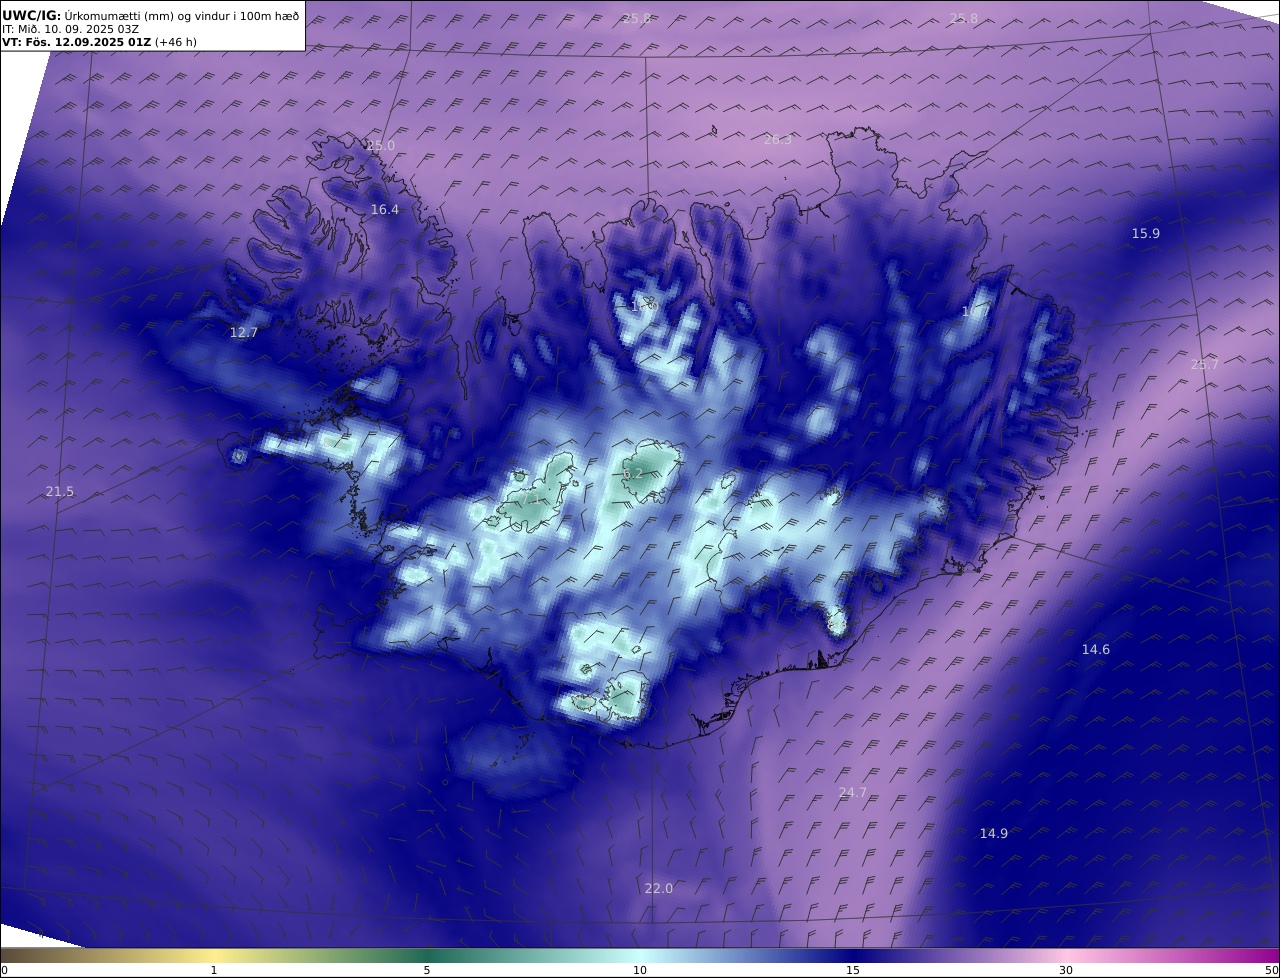Click the colorbar tick label 15
Image resolution: width=1280 pixels, height=978 pixels.
click(853, 970)
